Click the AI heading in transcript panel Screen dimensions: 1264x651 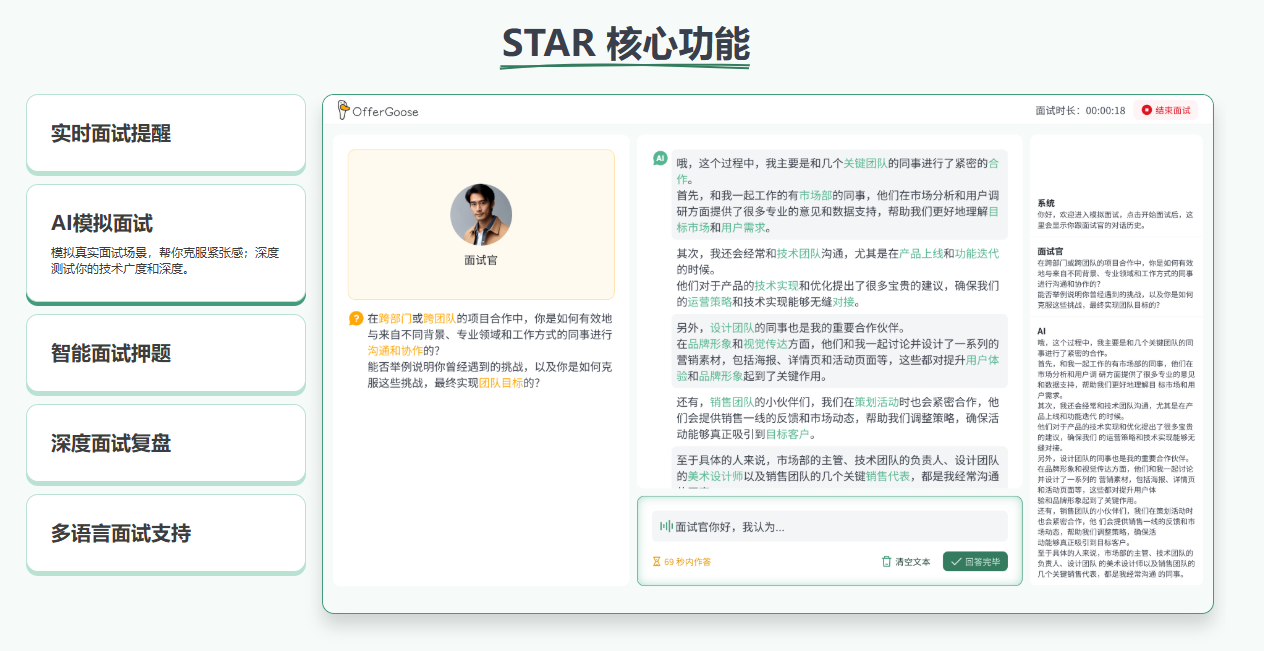1041,331
